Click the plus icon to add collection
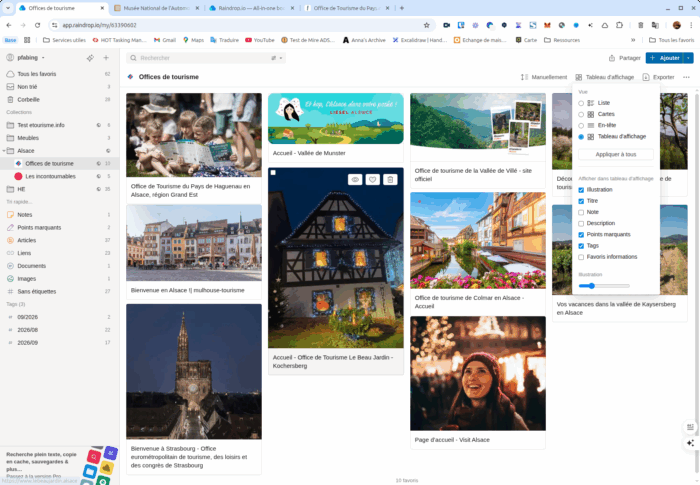 tap(106, 58)
